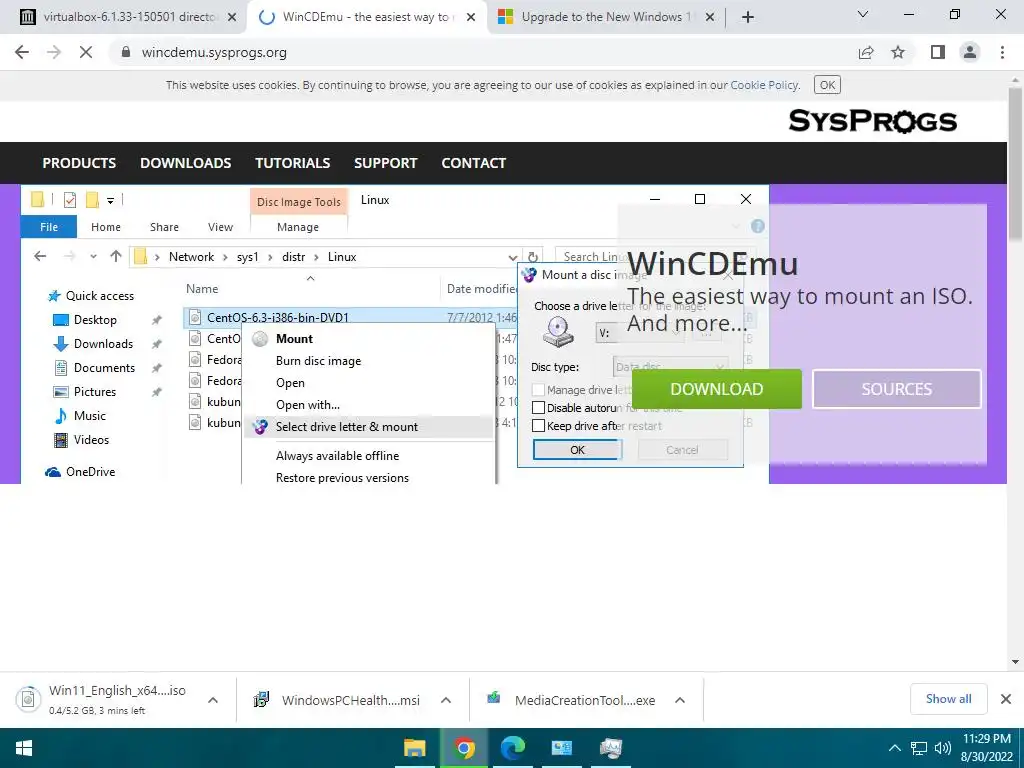Open Chrome's three-dot menu
This screenshot has width=1024, height=768.
point(1002,52)
